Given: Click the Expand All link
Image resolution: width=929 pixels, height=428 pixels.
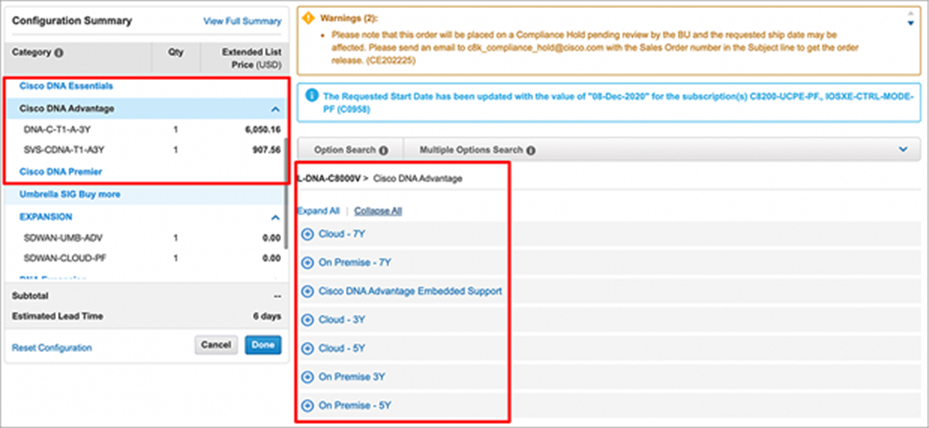Looking at the screenshot, I should point(318,211).
